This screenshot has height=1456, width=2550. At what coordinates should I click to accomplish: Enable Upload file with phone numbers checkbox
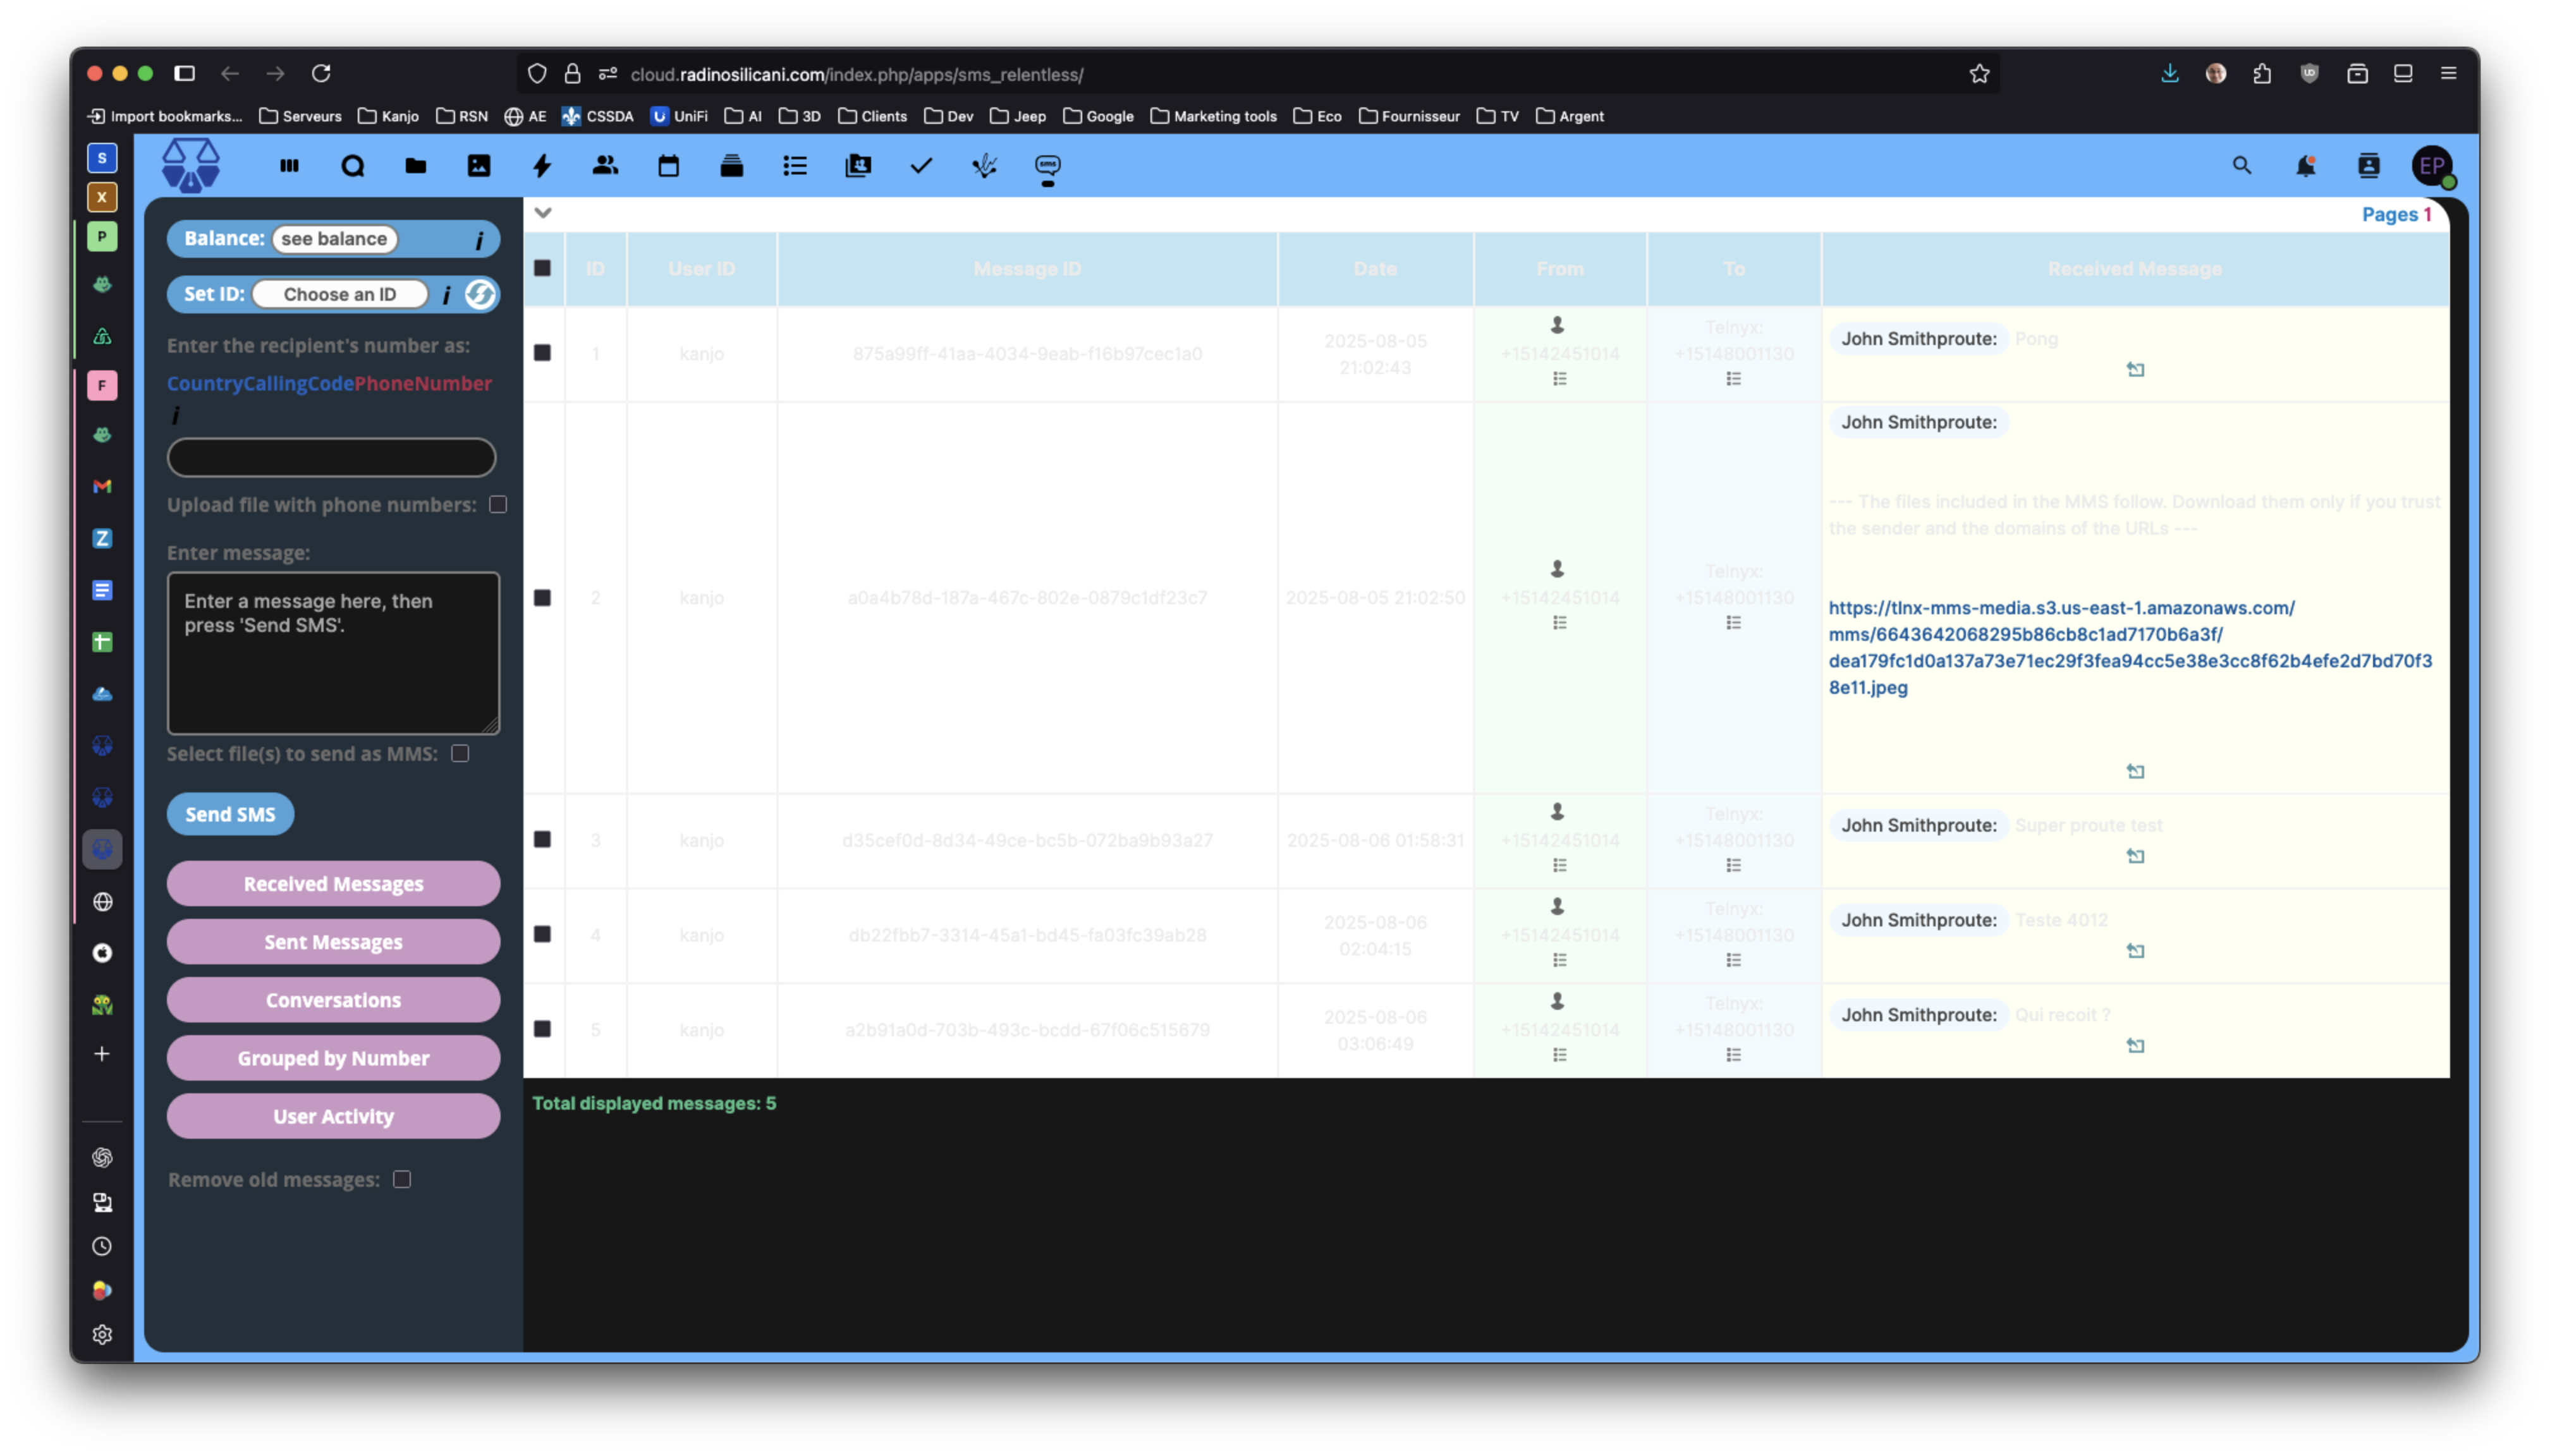(x=498, y=505)
